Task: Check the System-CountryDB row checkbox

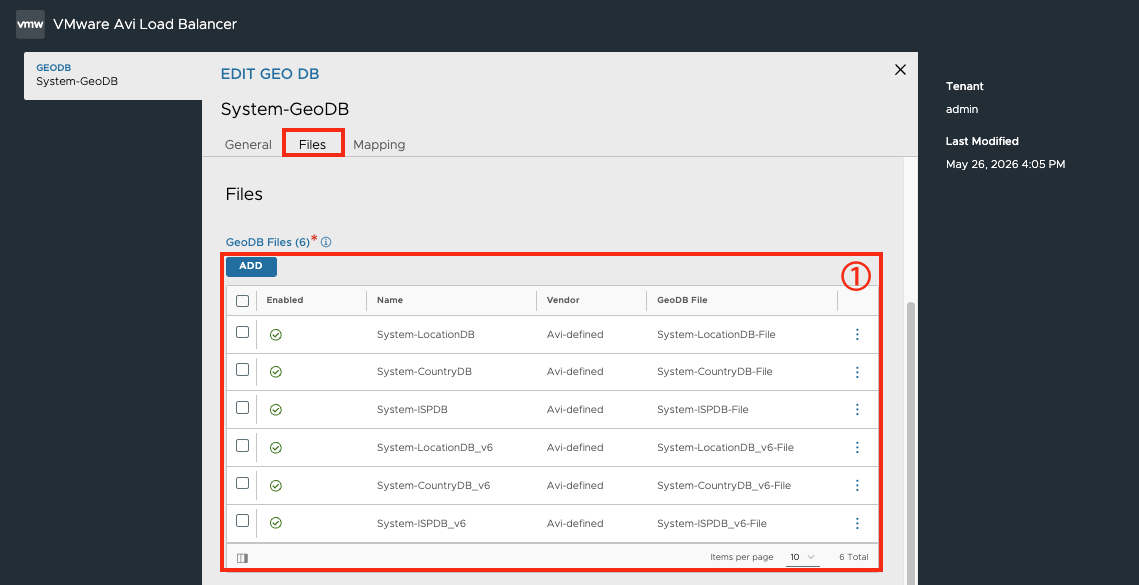Action: [x=243, y=370]
